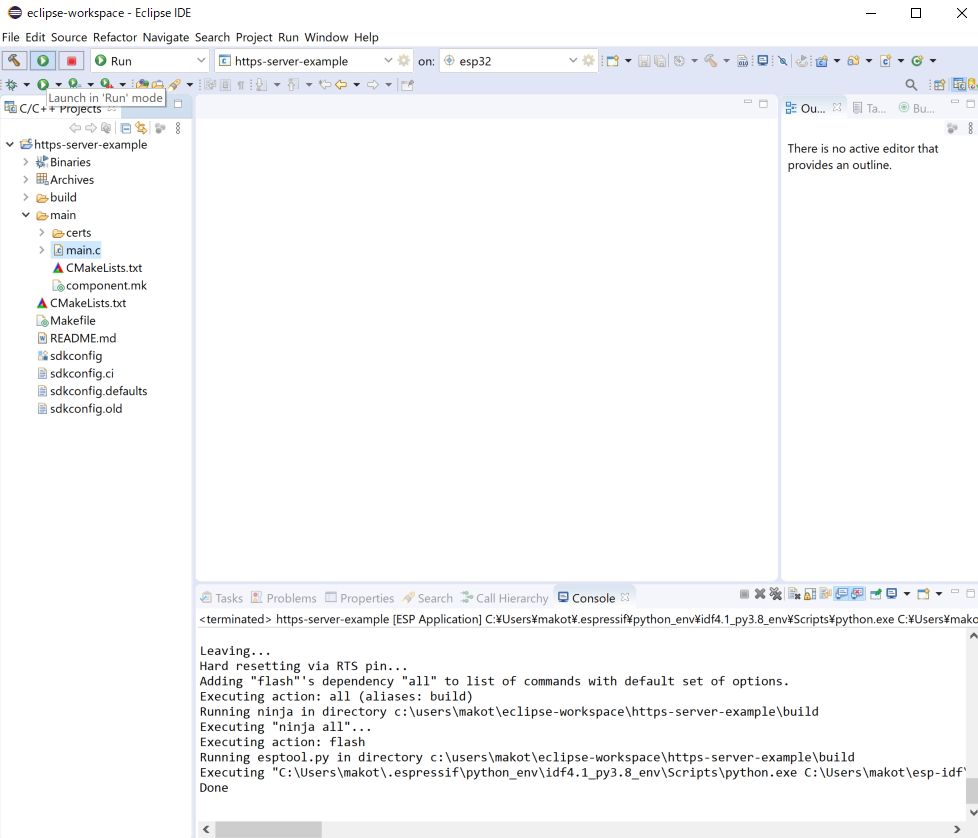Image resolution: width=978 pixels, height=838 pixels.
Task: Click the Console vertical scrollbar thumb
Action: [x=971, y=790]
